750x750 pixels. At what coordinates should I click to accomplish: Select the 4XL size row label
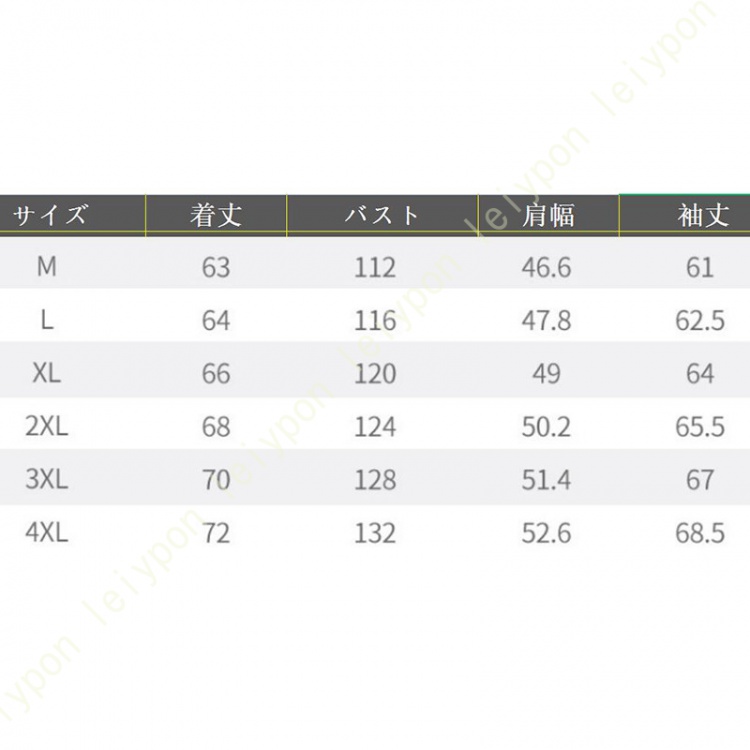pyautogui.click(x=47, y=532)
